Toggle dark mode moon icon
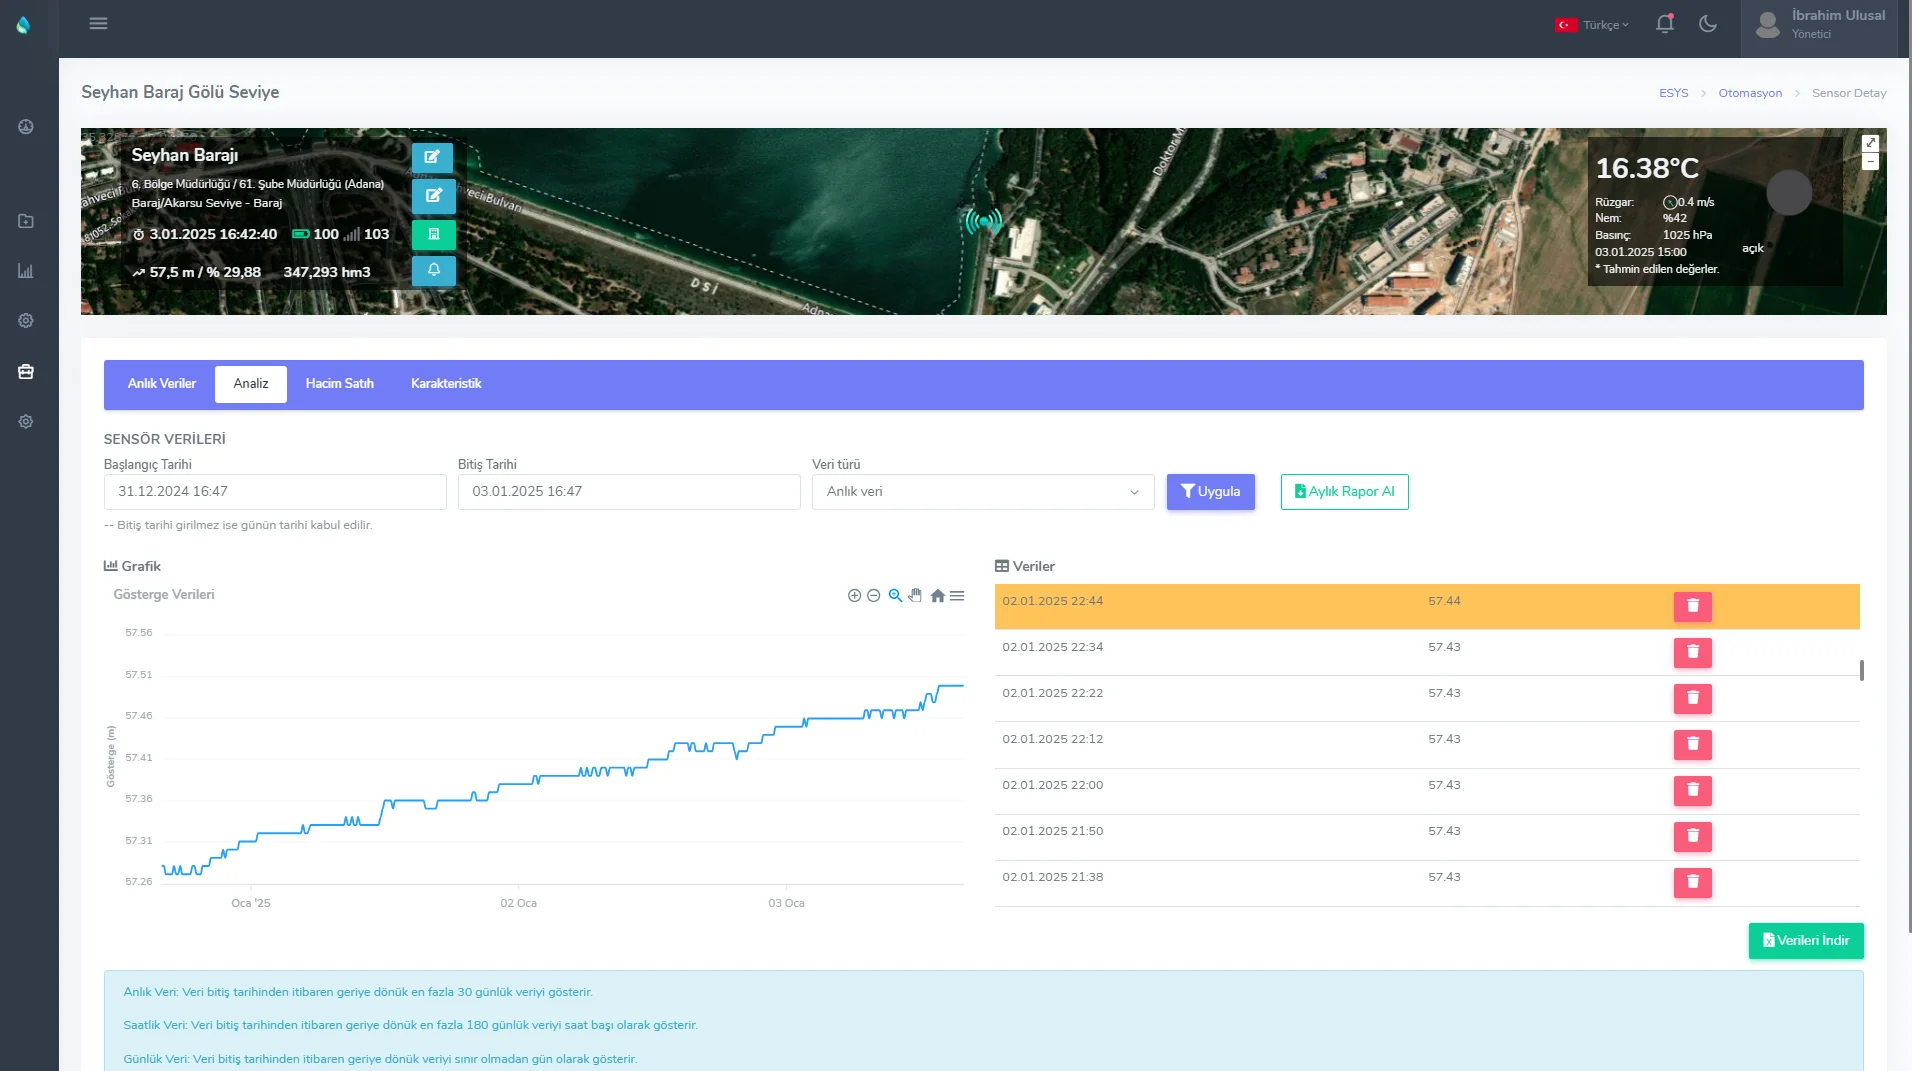Image resolution: width=1912 pixels, height=1071 pixels. click(x=1708, y=24)
